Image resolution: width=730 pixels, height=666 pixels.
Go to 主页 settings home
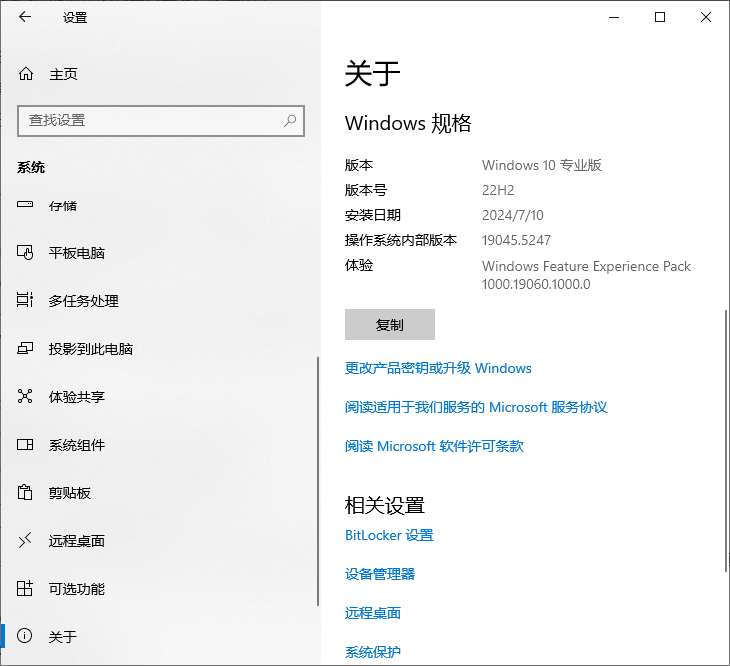tap(160, 74)
